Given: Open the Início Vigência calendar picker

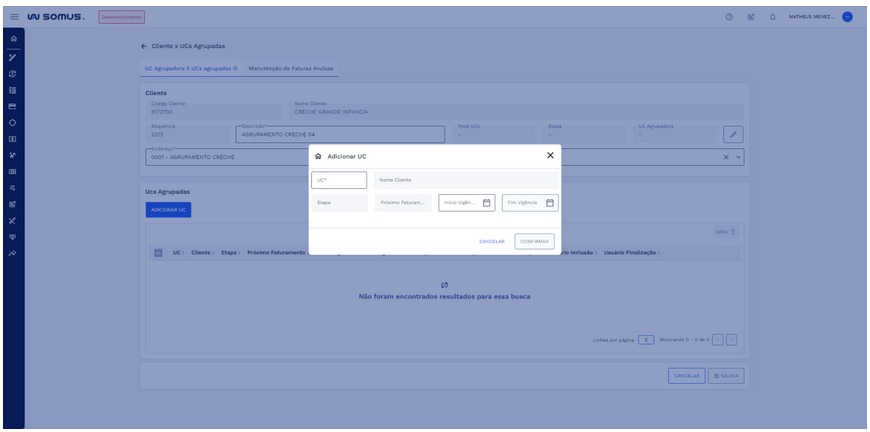Looking at the screenshot, I should pyautogui.click(x=486, y=202).
